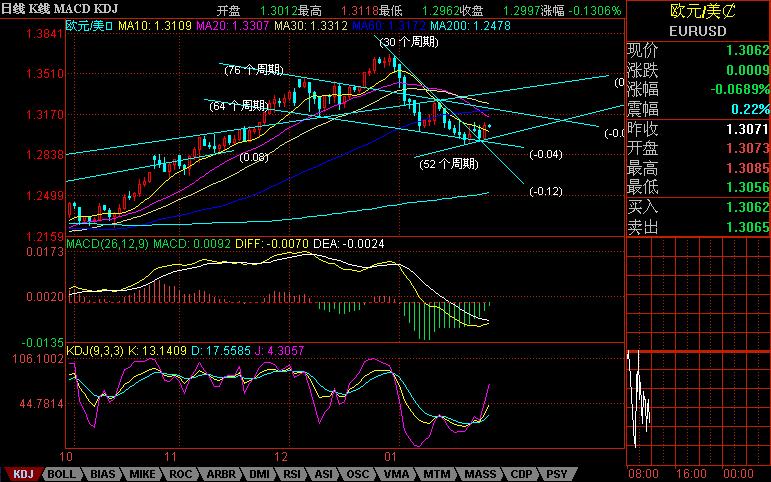This screenshot has height=482, width=771.
Task: Open the ASI indicator tab
Action: click(323, 474)
